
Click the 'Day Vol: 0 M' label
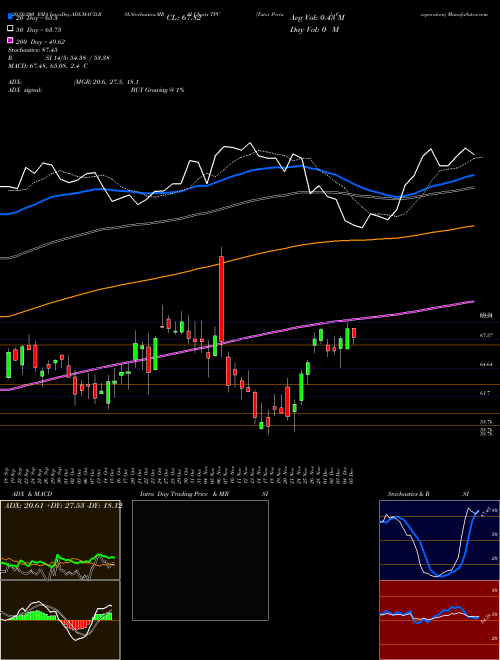[314, 29]
